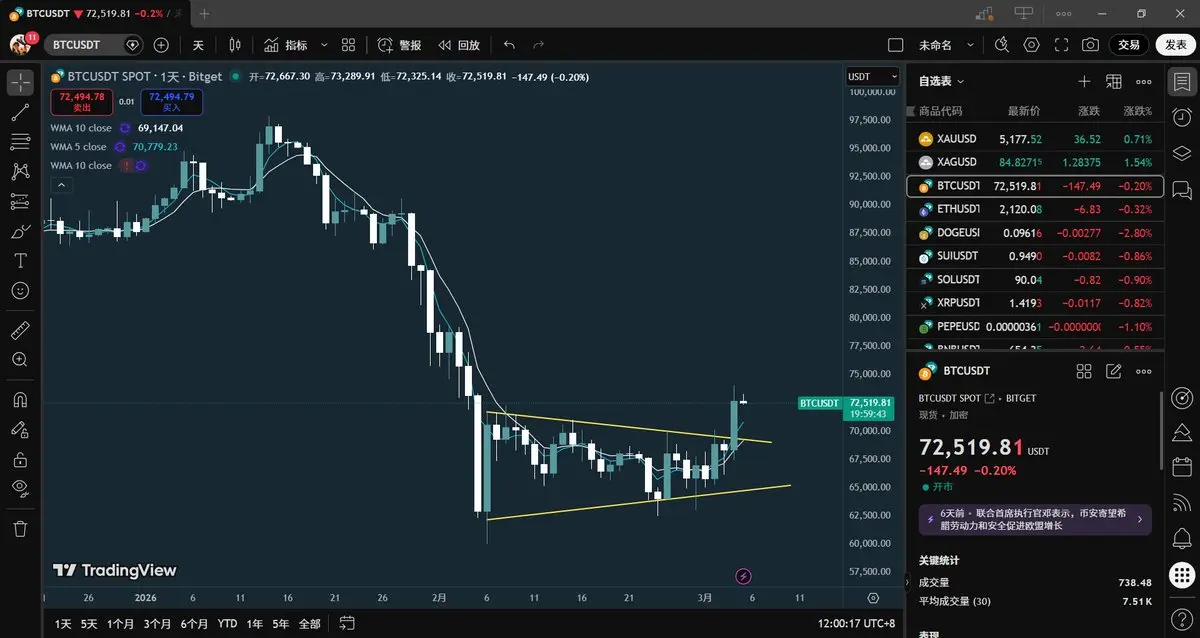The height and width of the screenshot is (638, 1200).
Task: Select the 1天 time range
Action: tap(63, 623)
